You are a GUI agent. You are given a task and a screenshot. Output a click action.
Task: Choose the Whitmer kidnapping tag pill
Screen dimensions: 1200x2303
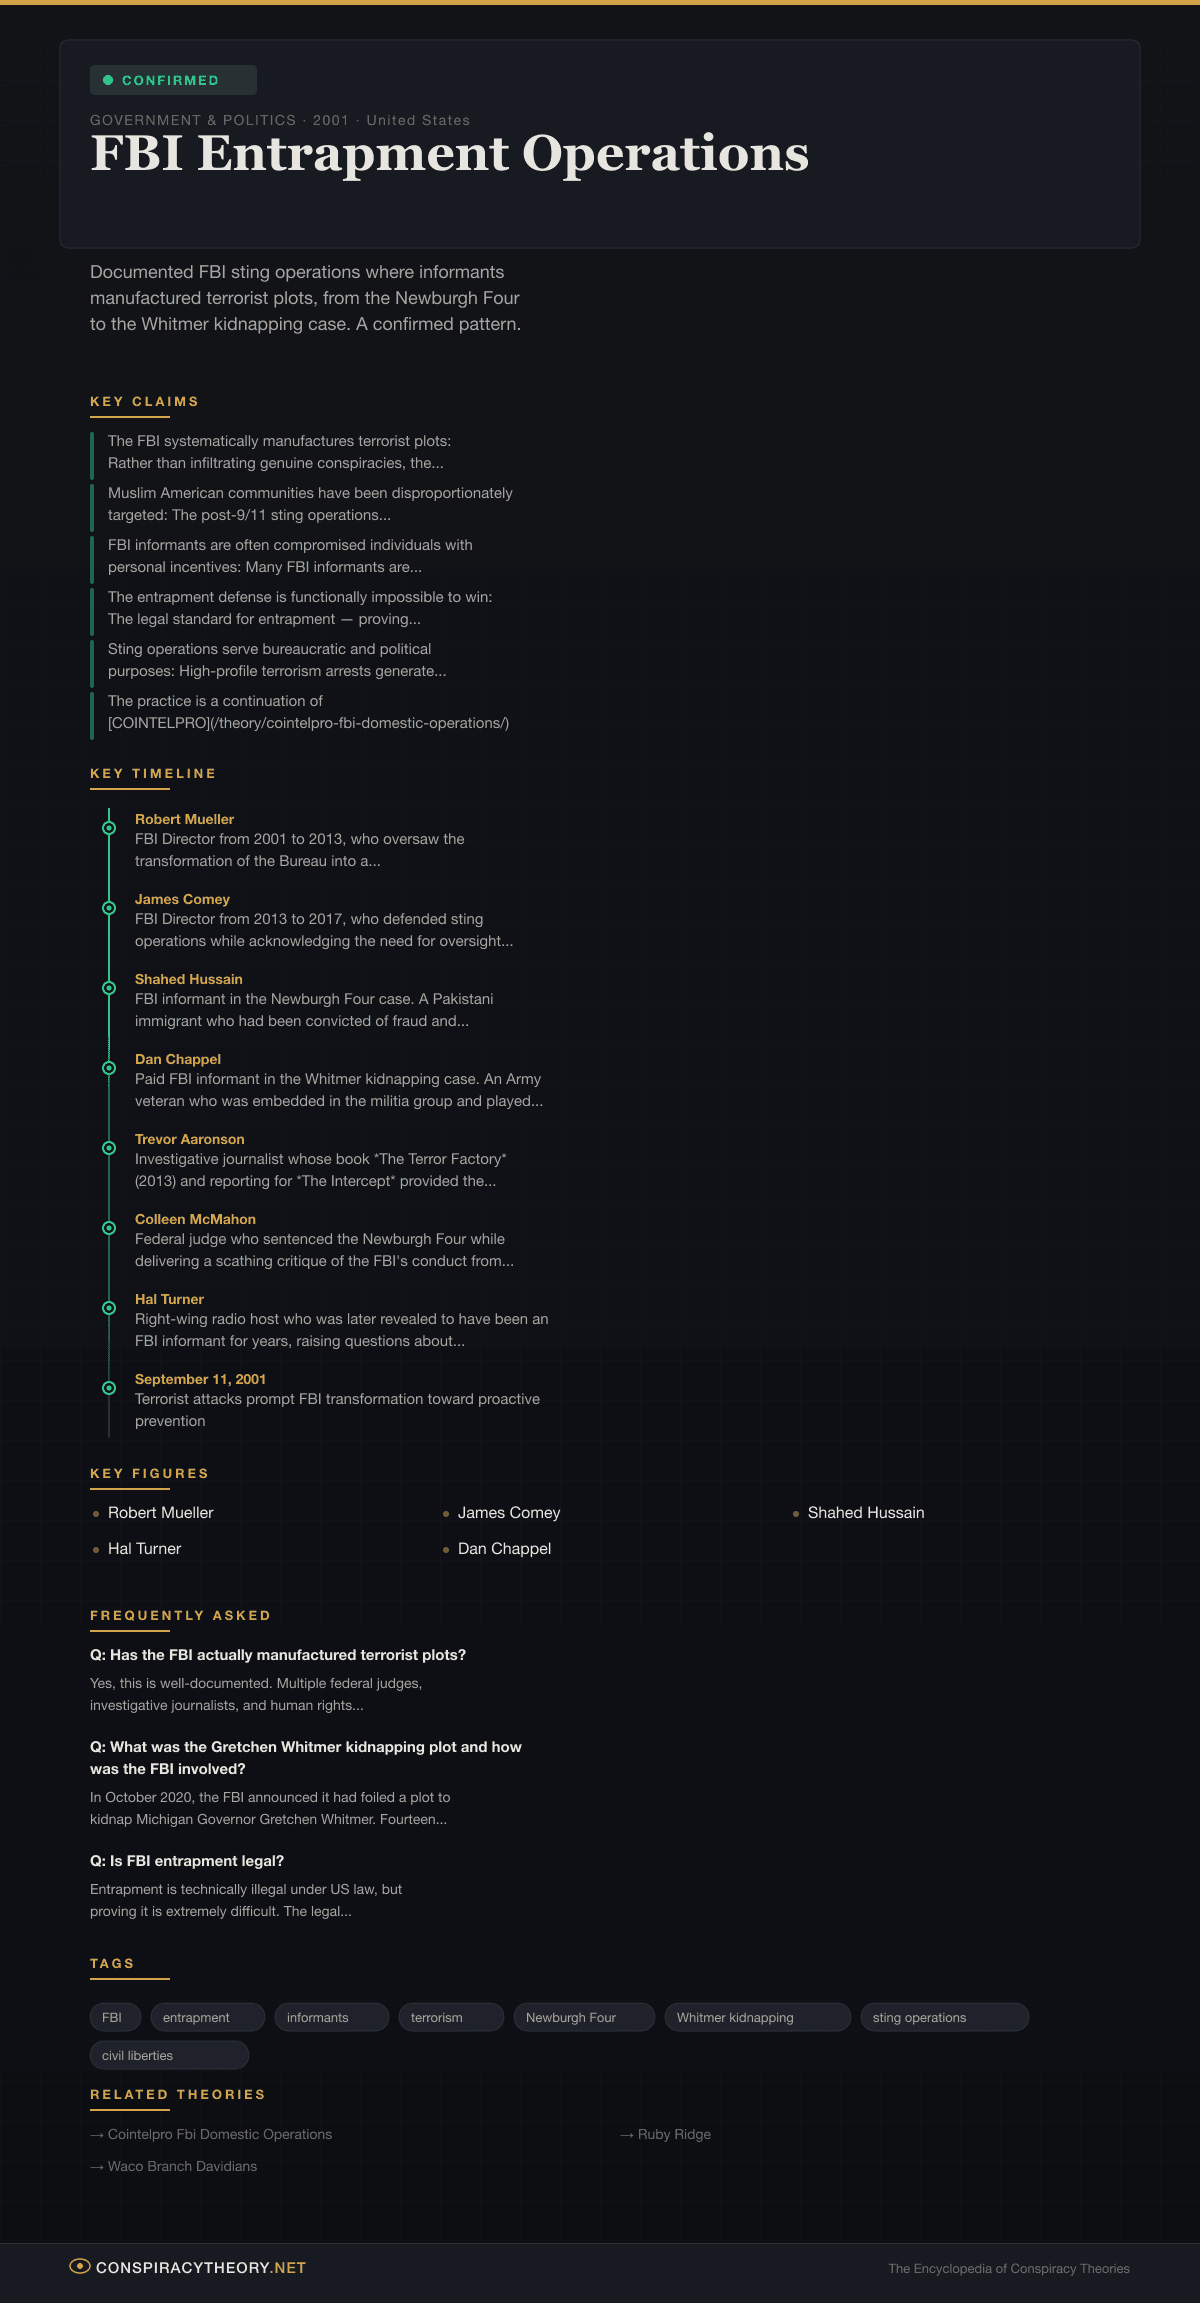point(756,2017)
